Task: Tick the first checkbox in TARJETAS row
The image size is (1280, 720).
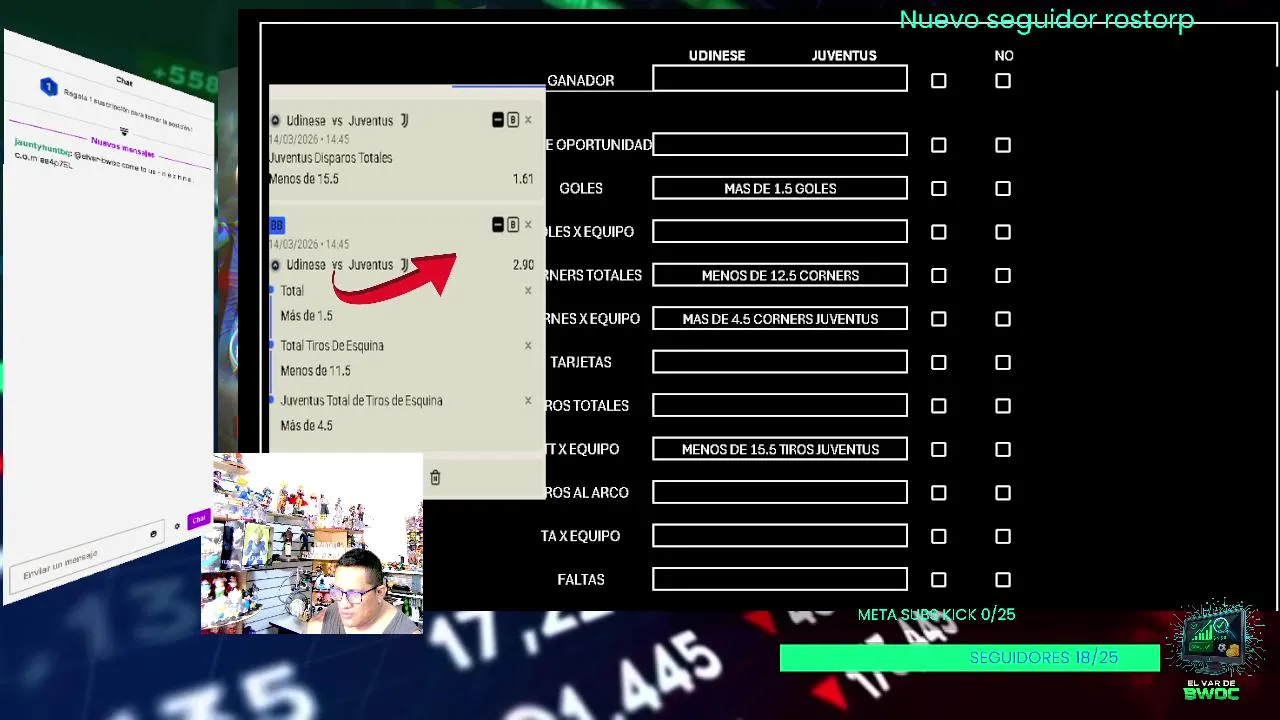Action: (939, 363)
